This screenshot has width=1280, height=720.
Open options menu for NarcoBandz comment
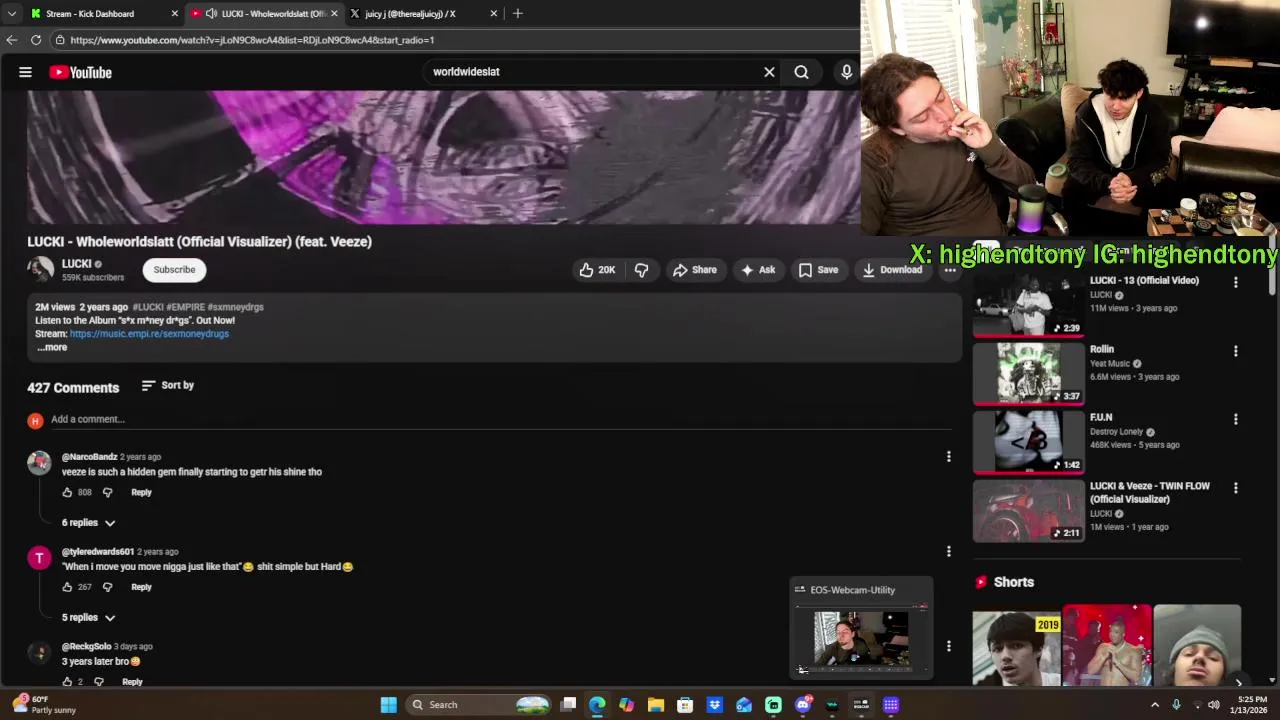click(x=948, y=457)
